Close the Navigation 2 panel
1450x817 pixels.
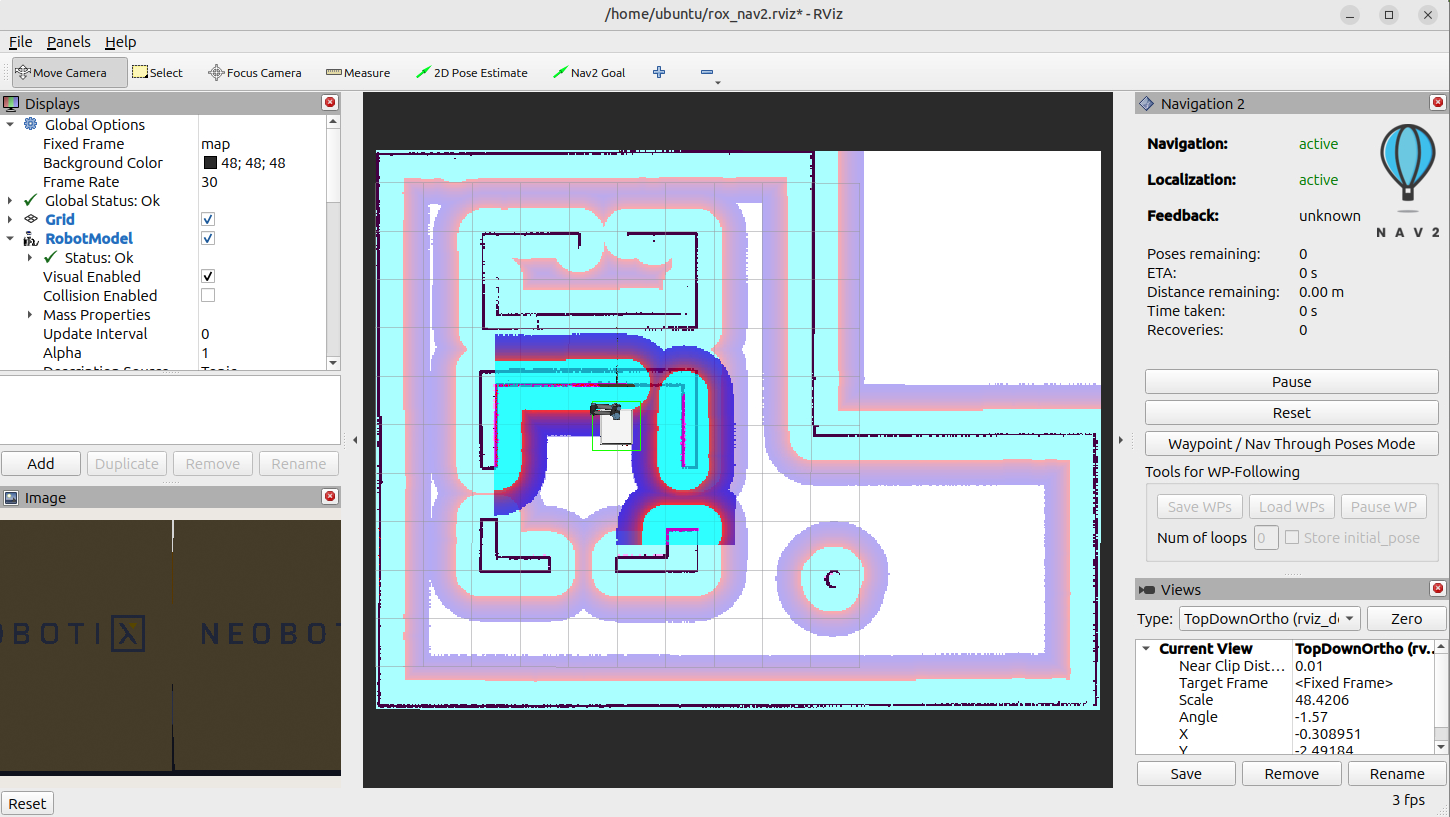coord(1438,103)
